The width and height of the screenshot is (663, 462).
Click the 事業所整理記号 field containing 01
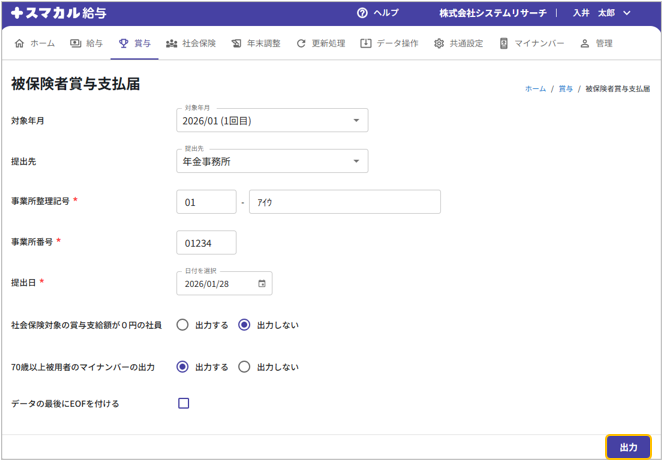point(206,202)
